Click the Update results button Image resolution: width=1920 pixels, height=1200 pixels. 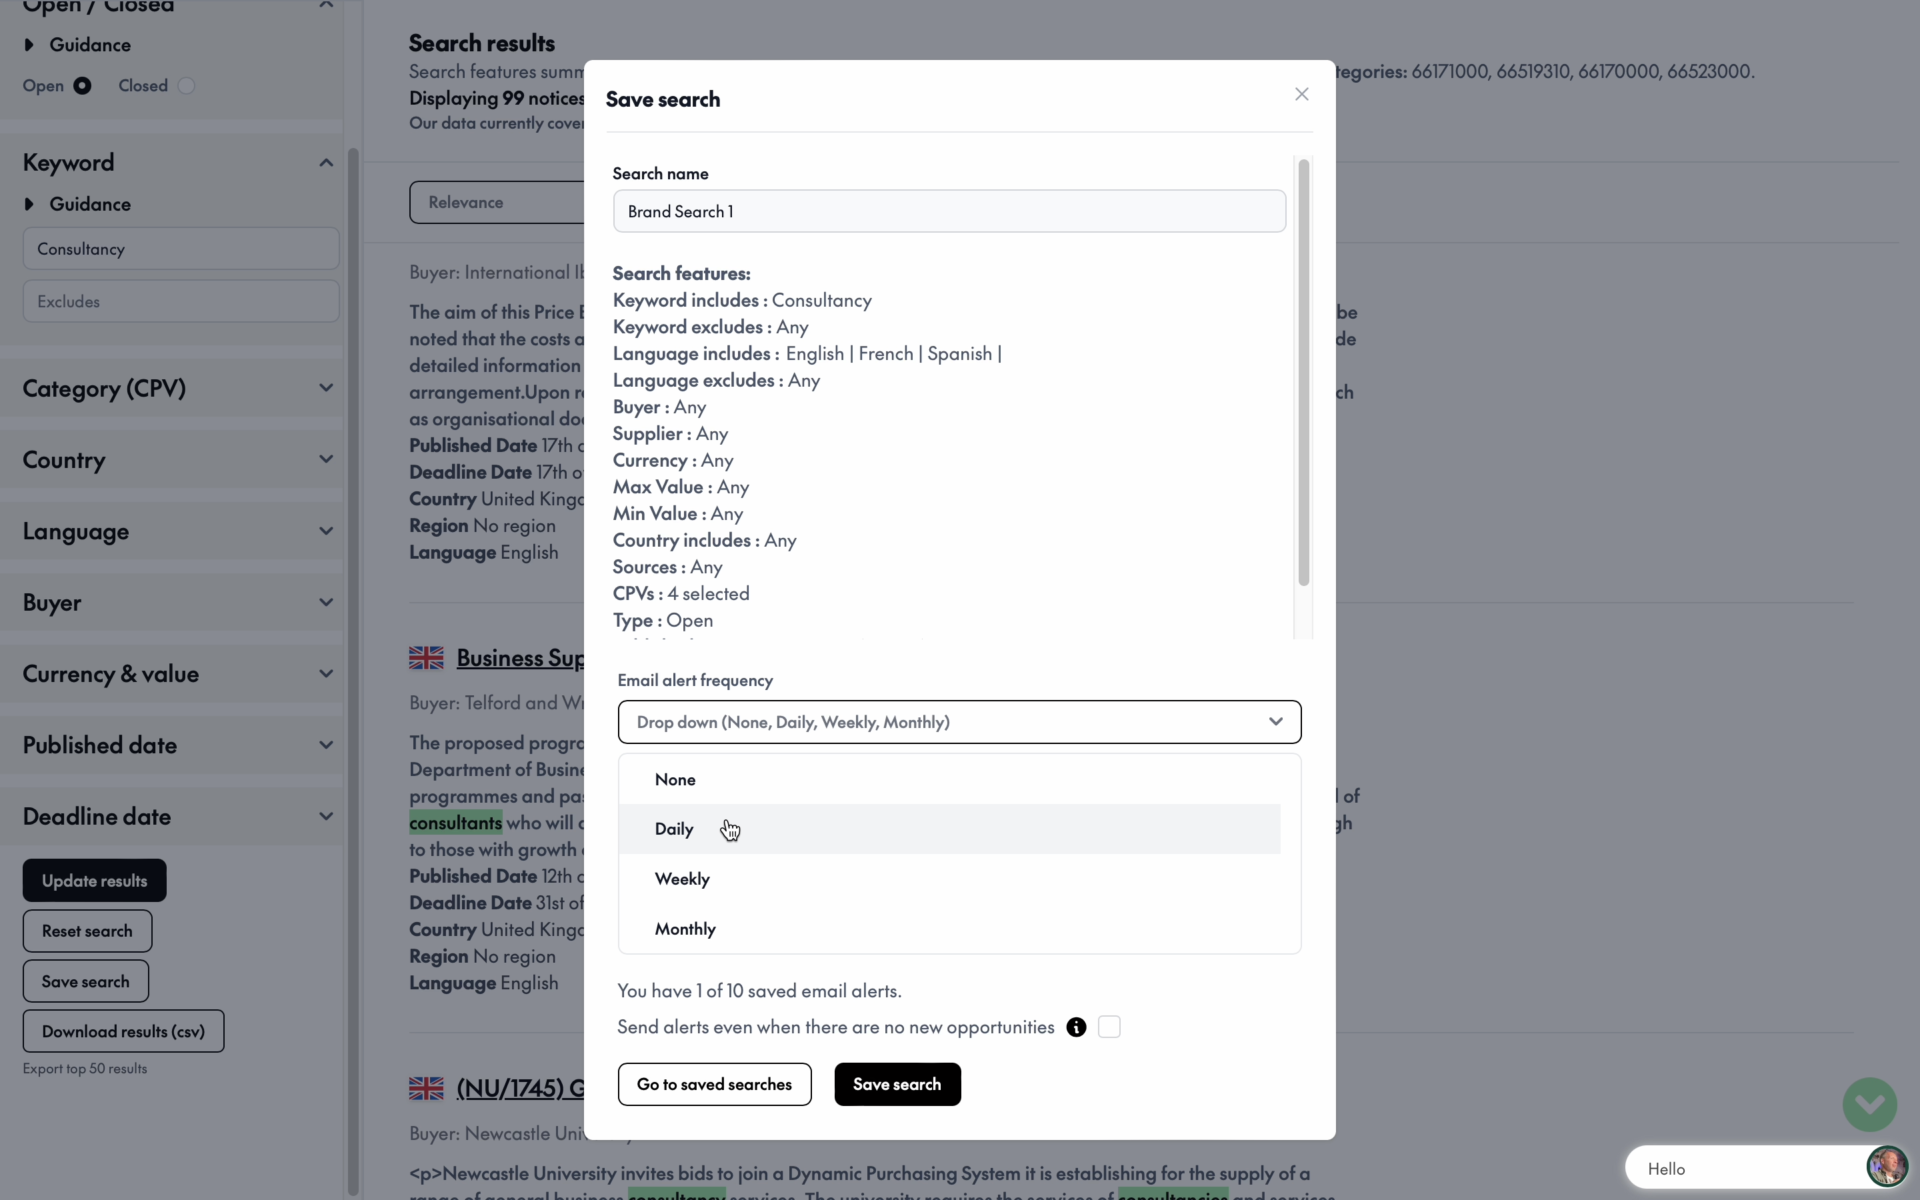tap(93, 880)
